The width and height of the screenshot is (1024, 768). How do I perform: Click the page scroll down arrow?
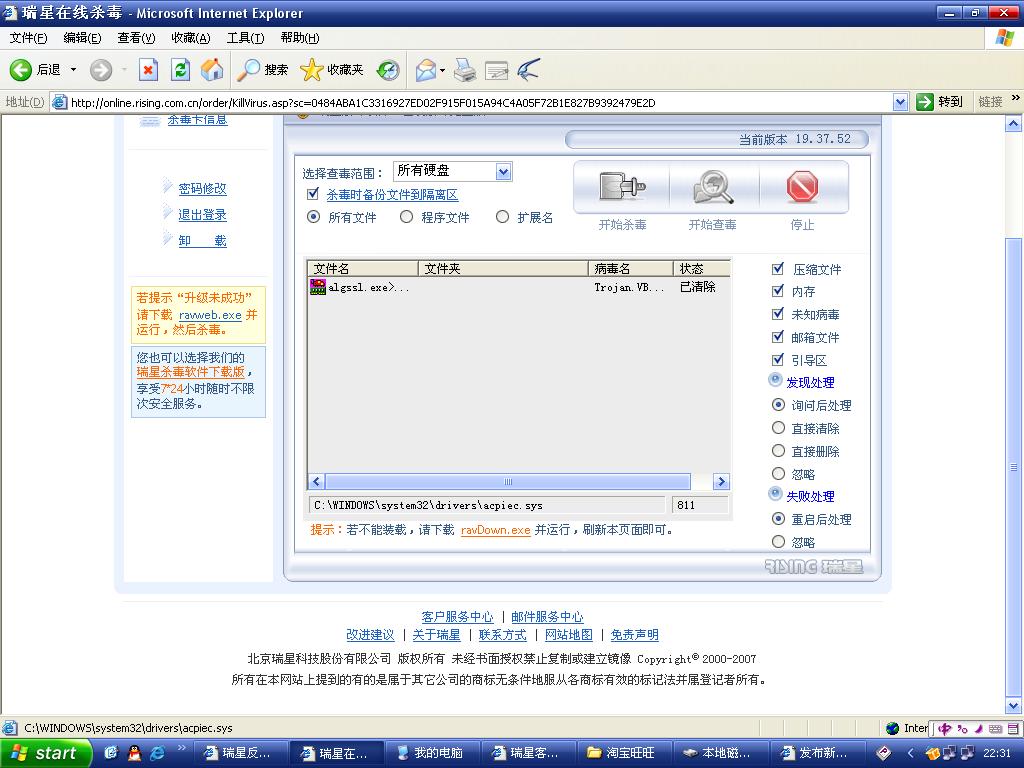click(x=1014, y=706)
